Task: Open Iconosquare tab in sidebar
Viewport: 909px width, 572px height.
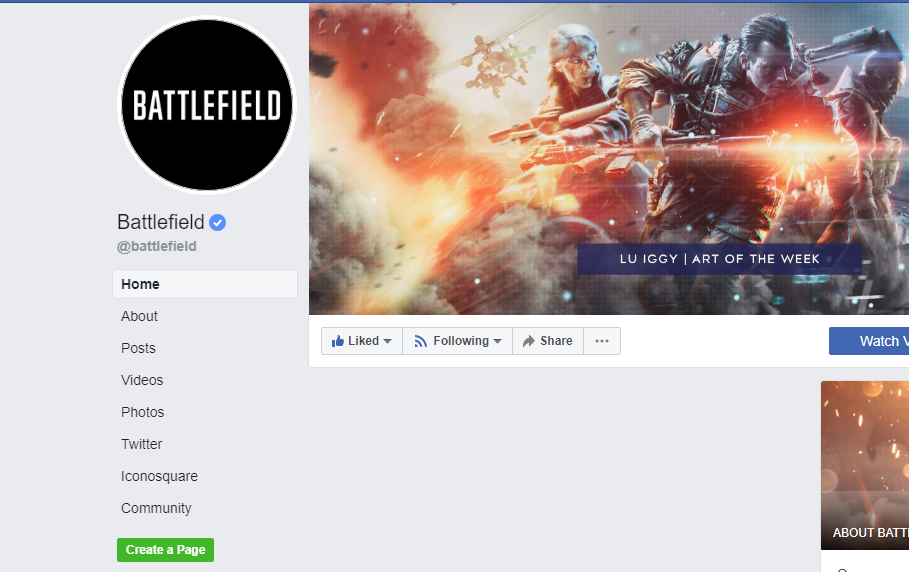Action: (x=159, y=476)
